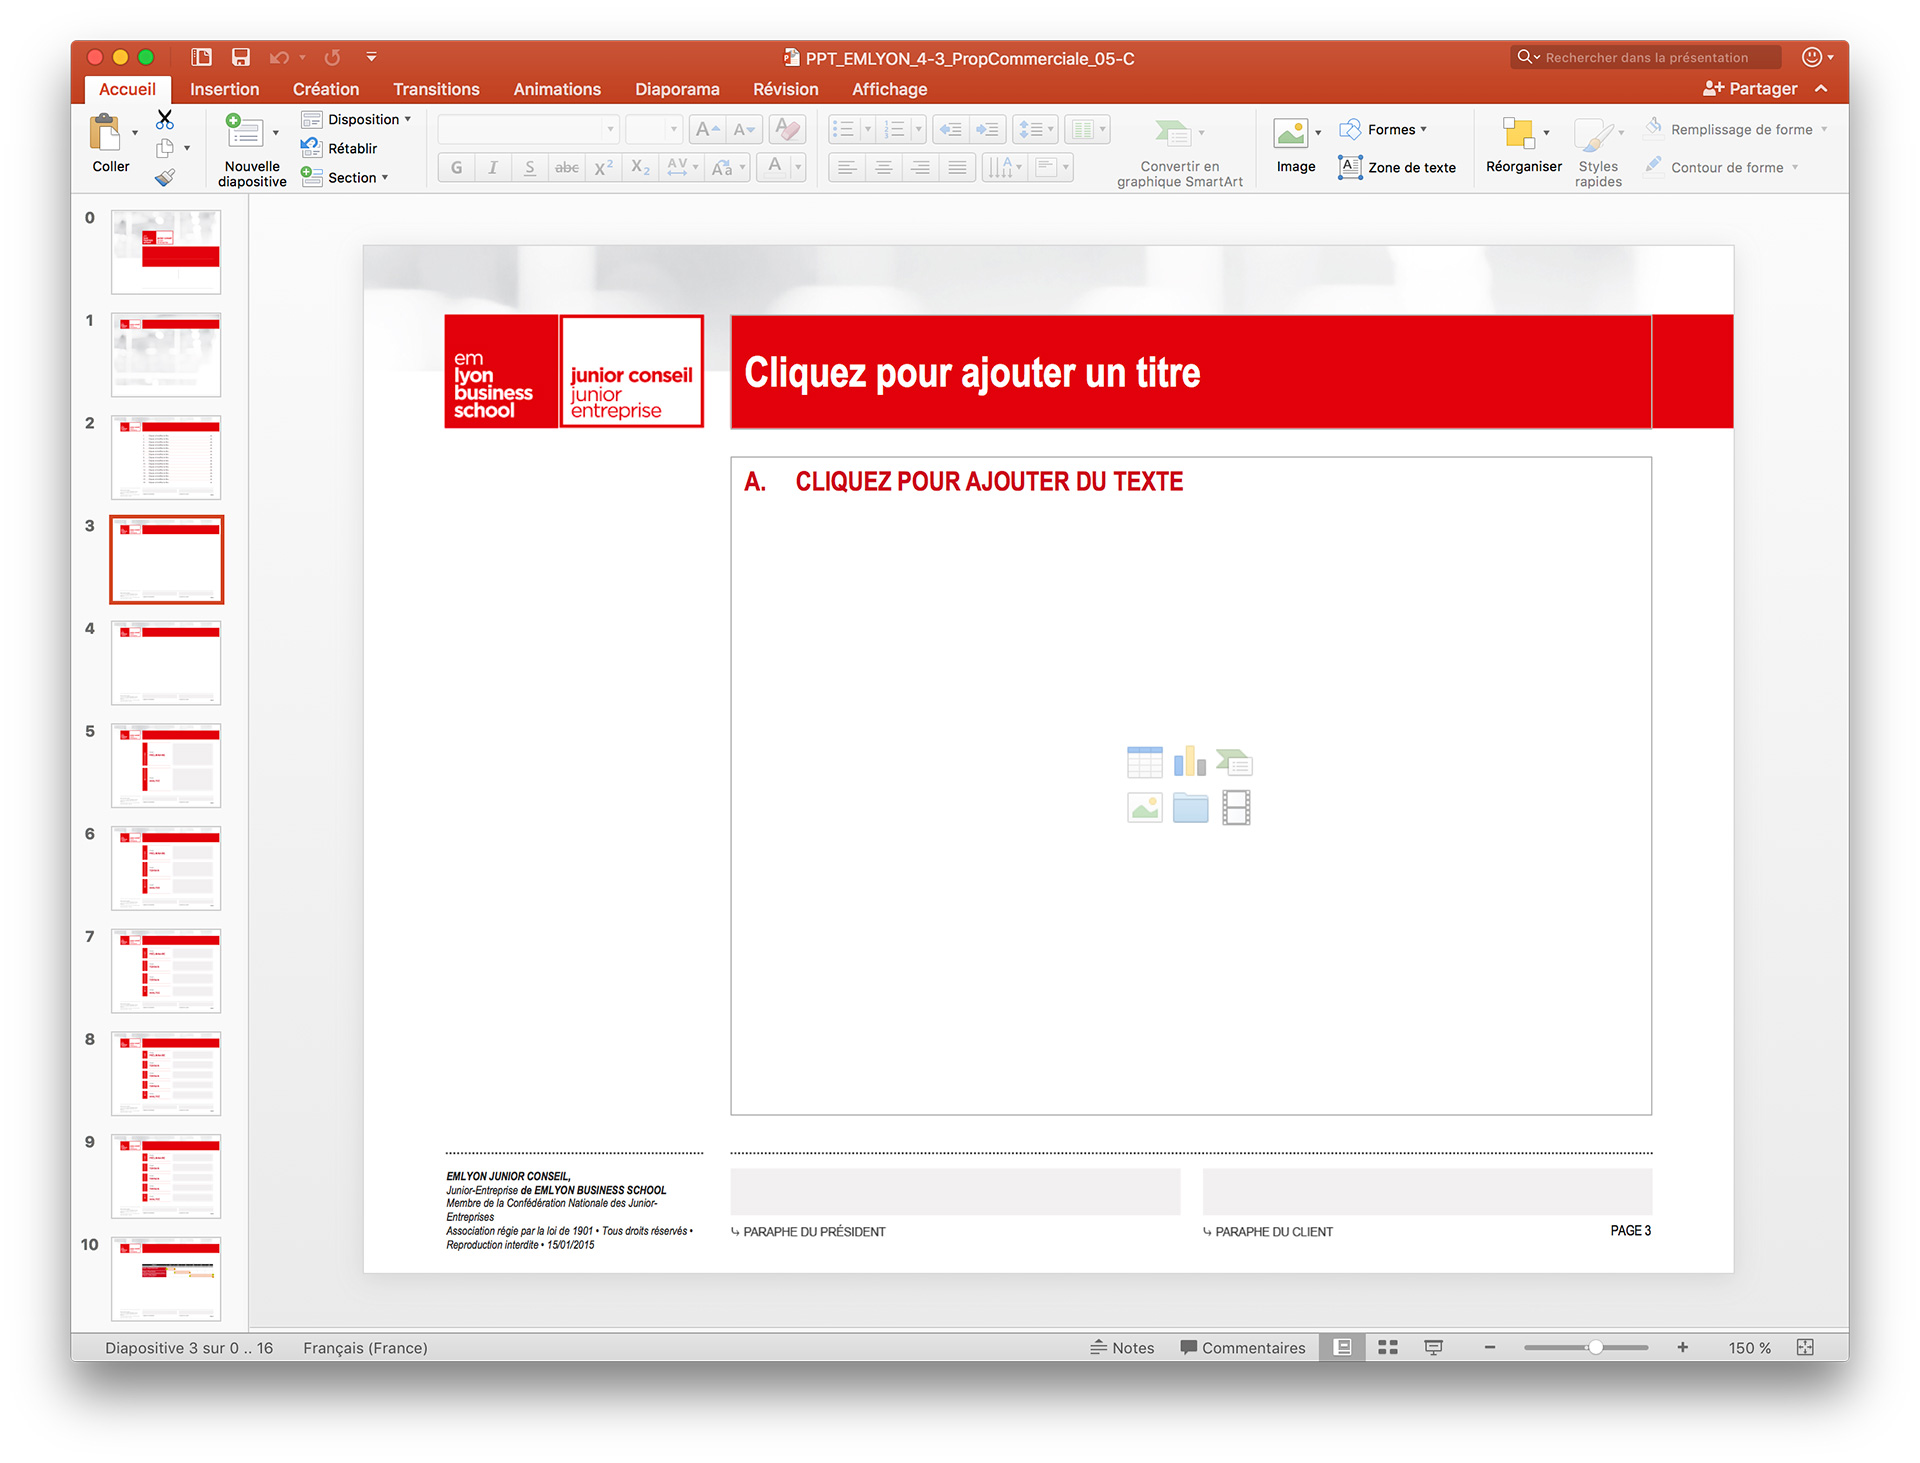Click the insert chart placeholder icon
This screenshot has width=1920, height=1463.
(x=1189, y=762)
